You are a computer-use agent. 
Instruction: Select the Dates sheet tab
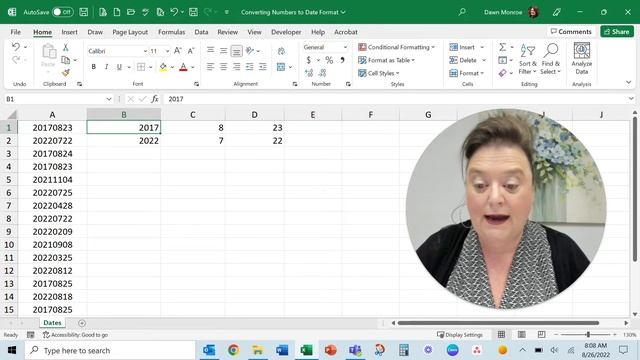click(x=52, y=323)
